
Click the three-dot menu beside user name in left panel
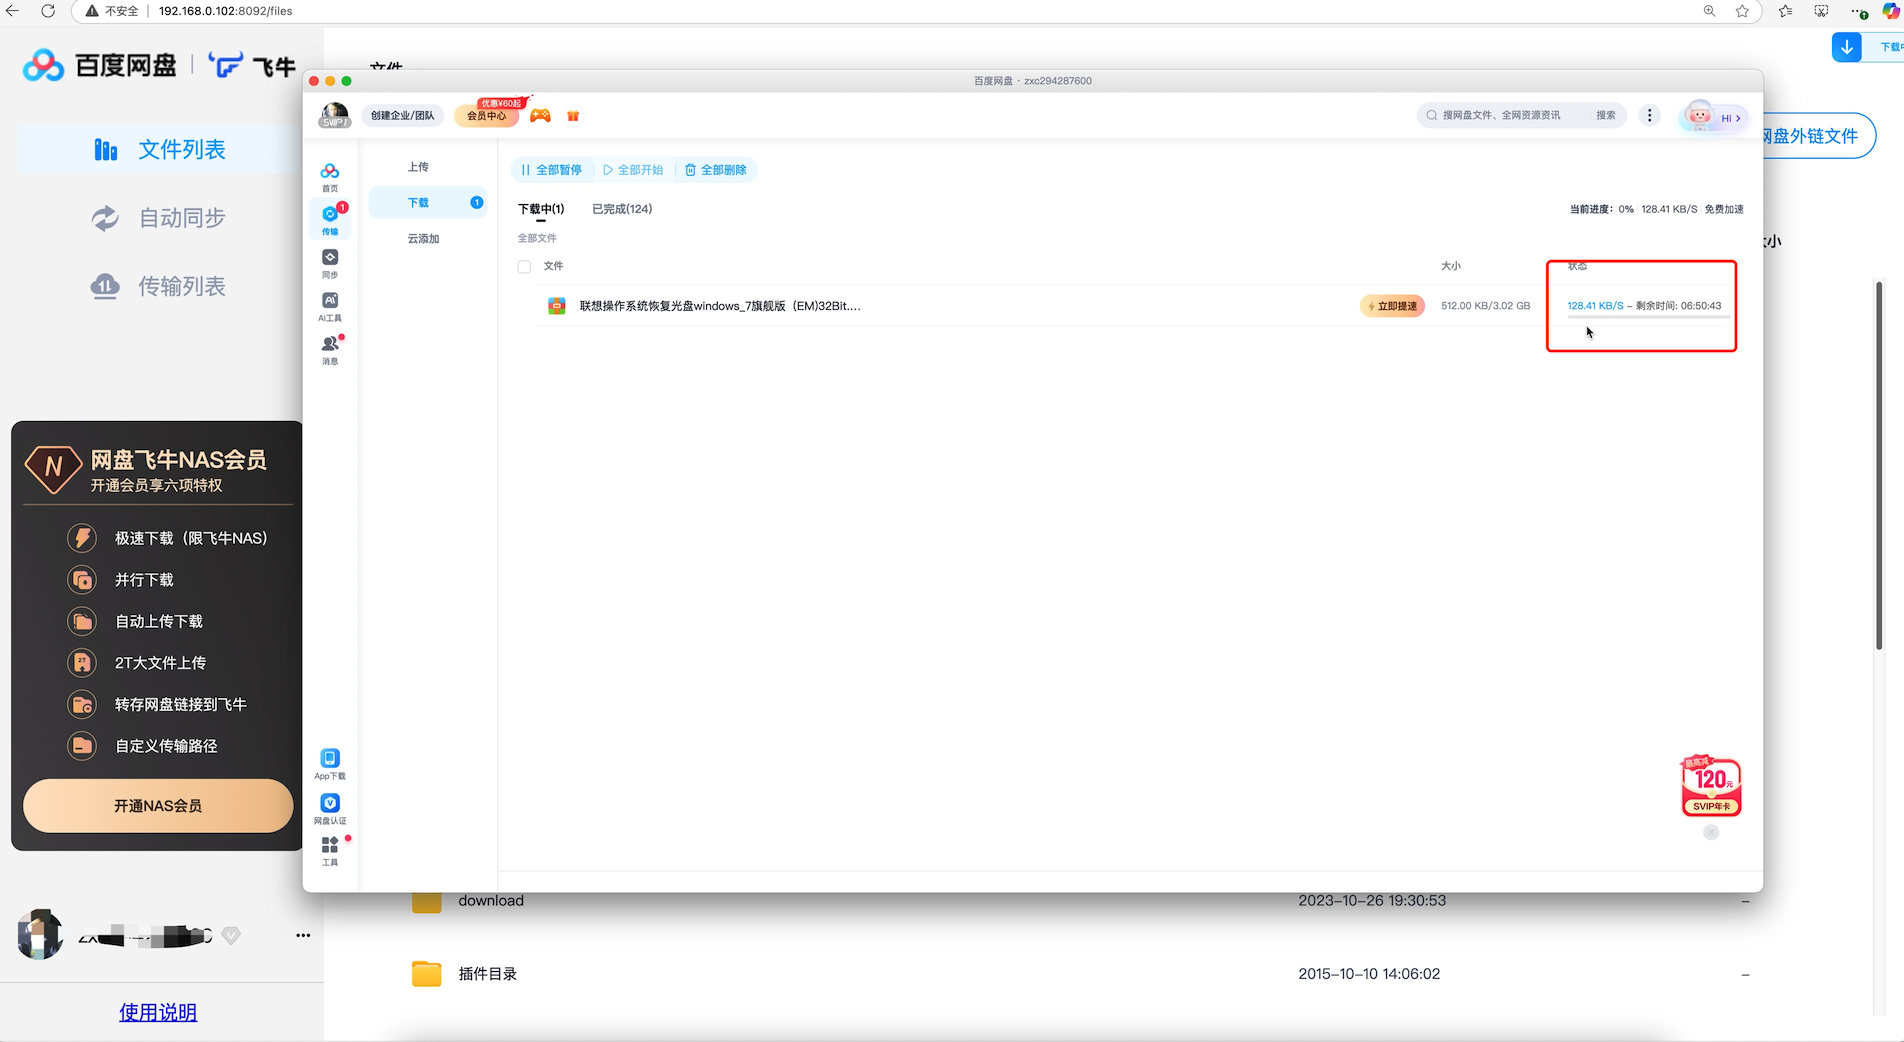(x=303, y=935)
